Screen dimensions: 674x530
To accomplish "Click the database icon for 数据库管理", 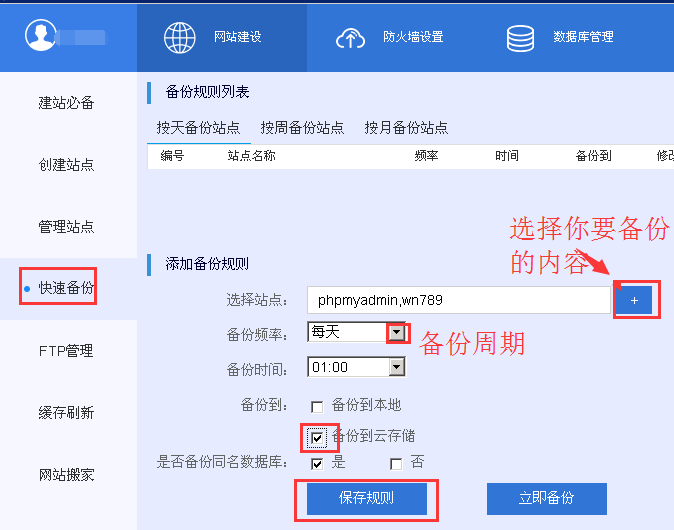I will [x=520, y=37].
